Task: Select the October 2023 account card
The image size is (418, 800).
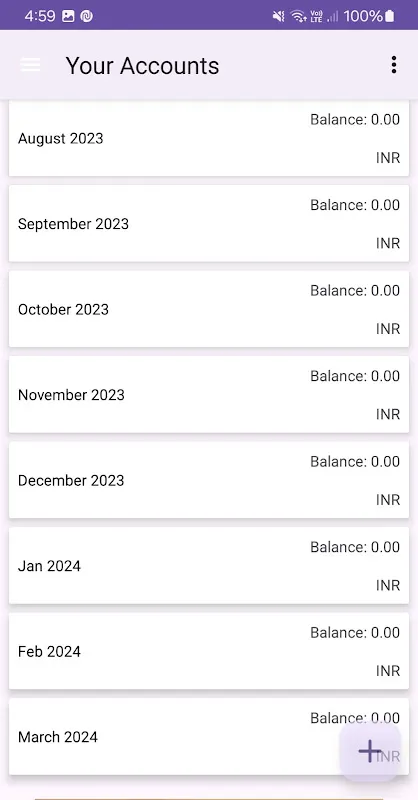Action: click(x=209, y=309)
